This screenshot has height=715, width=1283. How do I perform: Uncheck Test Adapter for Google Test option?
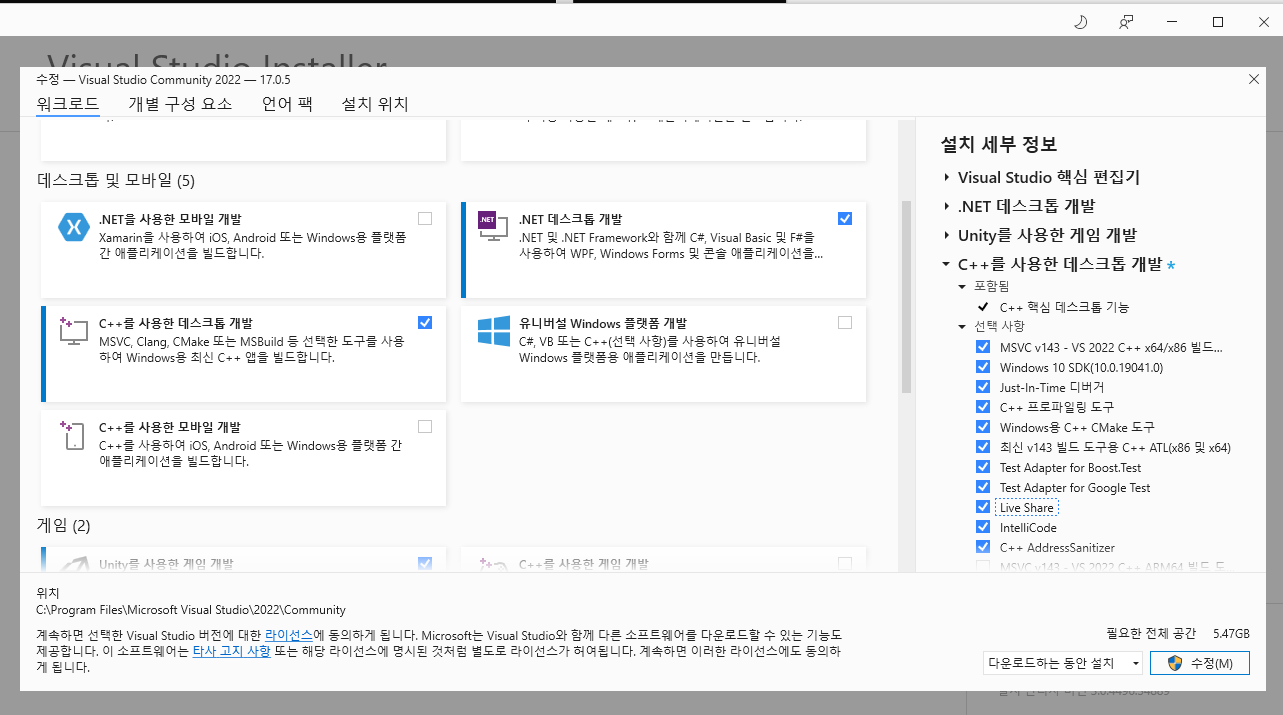click(x=983, y=487)
